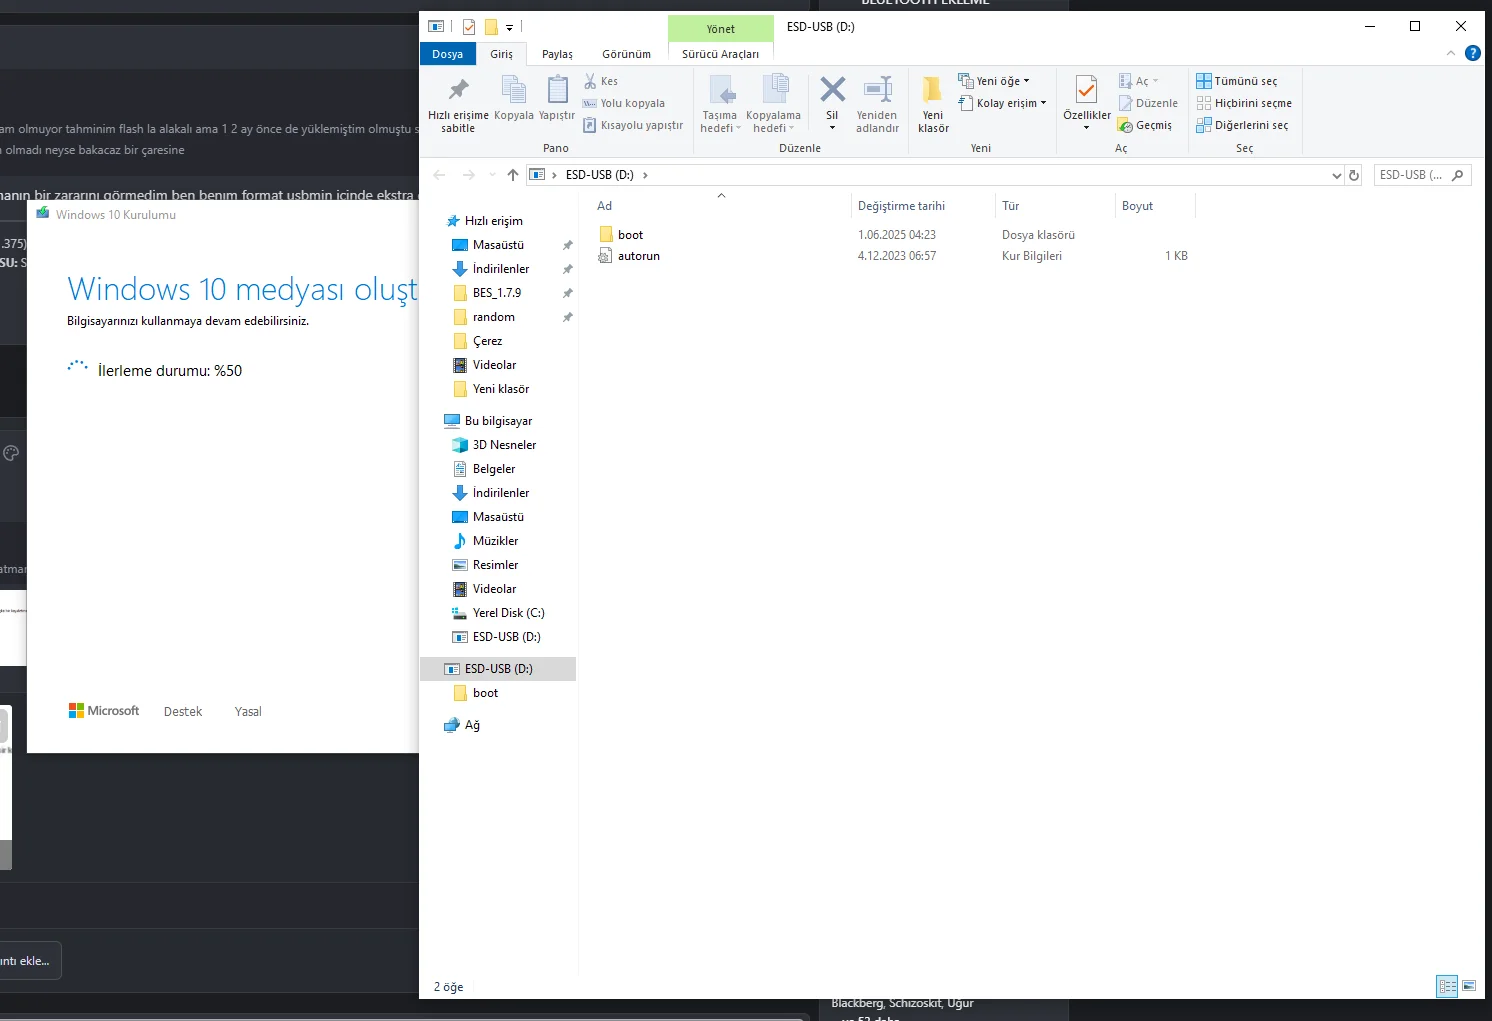Click the Forward navigation arrow
1492x1021 pixels.
coord(469,175)
